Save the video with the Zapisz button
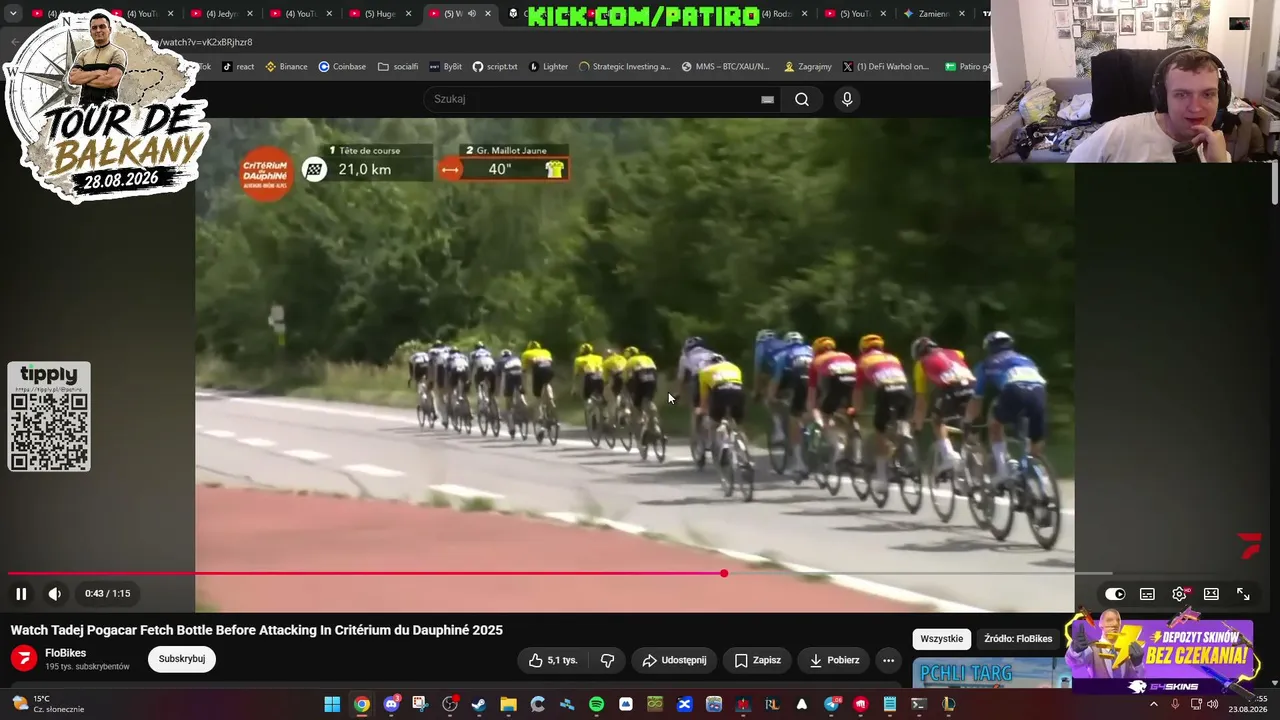 [x=757, y=660]
